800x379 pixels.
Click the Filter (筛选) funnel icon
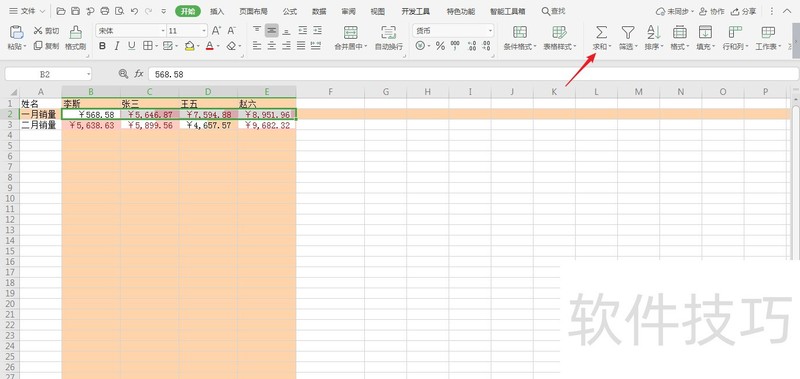[628, 32]
